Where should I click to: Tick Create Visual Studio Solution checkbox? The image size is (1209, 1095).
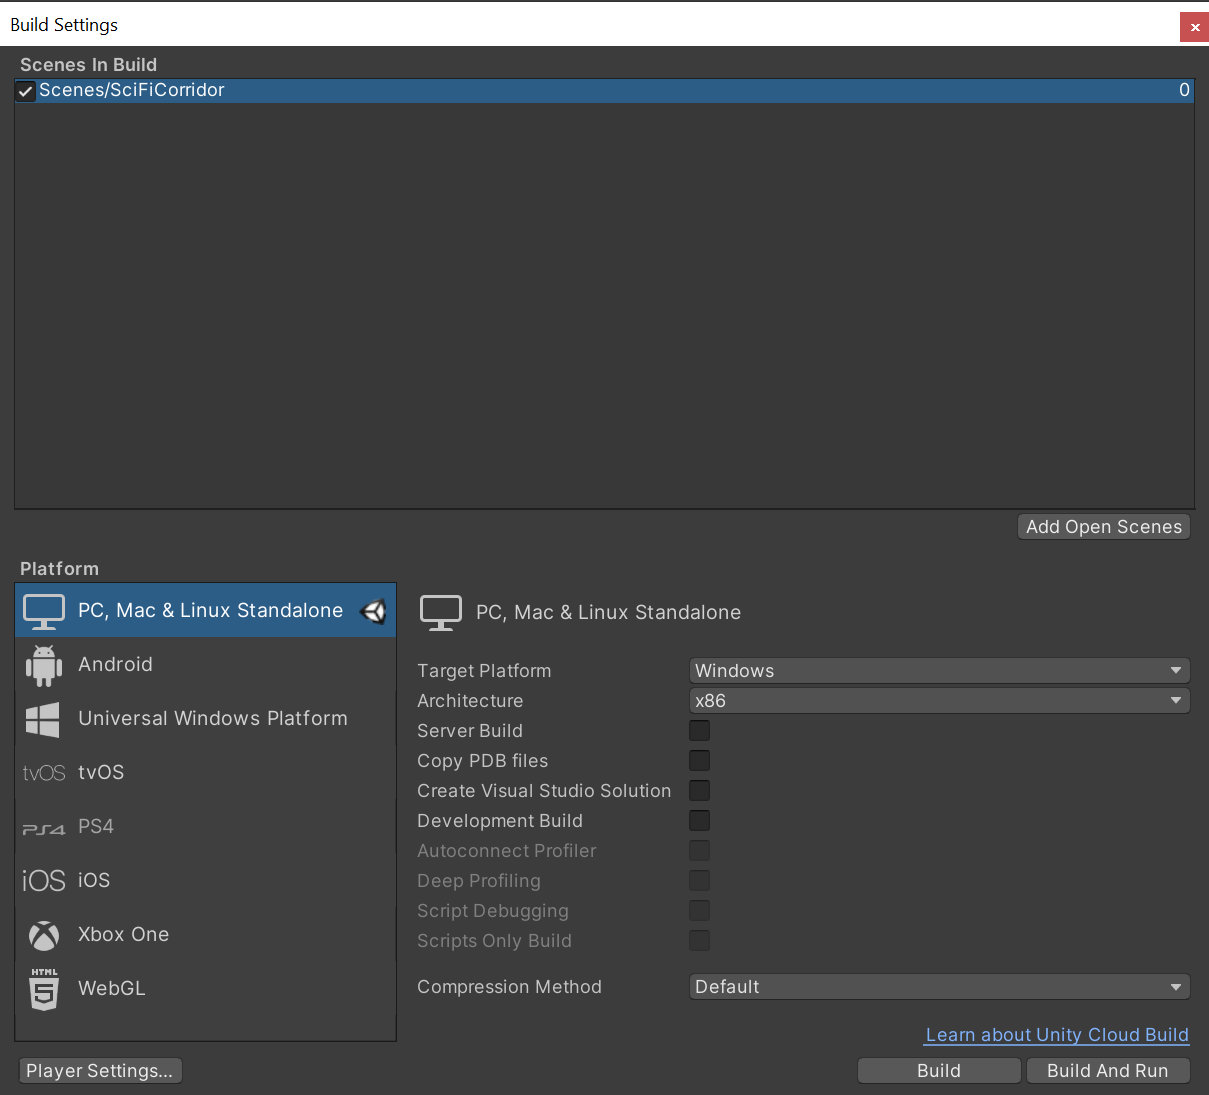[700, 791]
